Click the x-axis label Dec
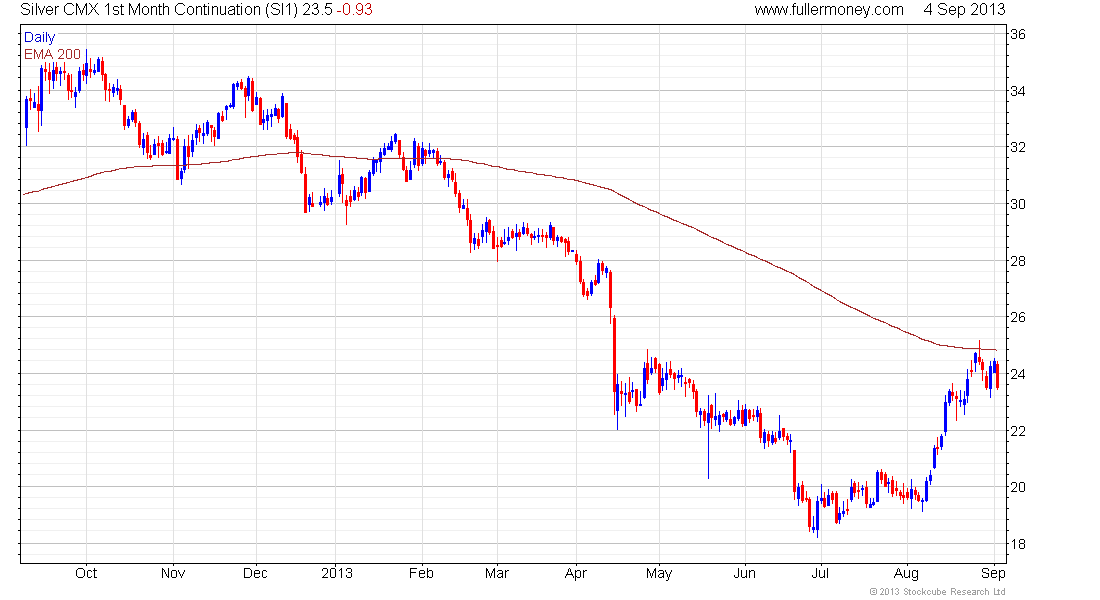1100x600 pixels. point(255,573)
